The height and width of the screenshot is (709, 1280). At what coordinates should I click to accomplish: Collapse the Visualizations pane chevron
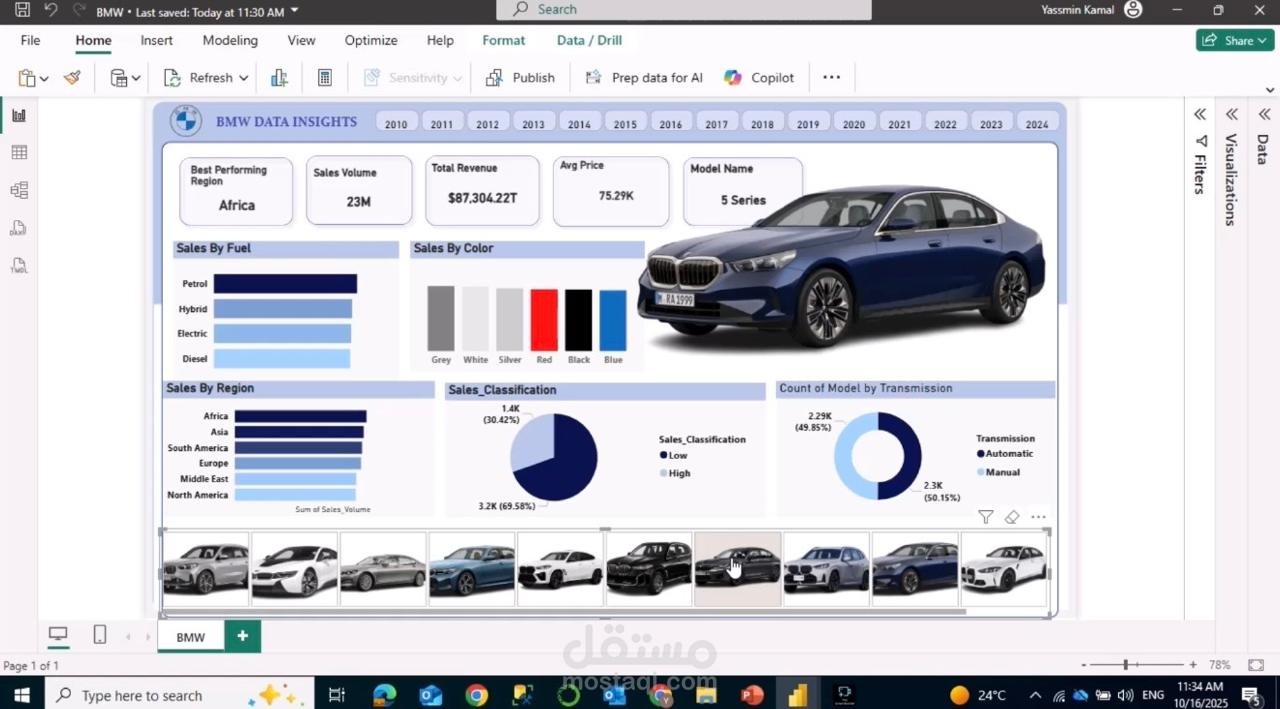click(1231, 114)
